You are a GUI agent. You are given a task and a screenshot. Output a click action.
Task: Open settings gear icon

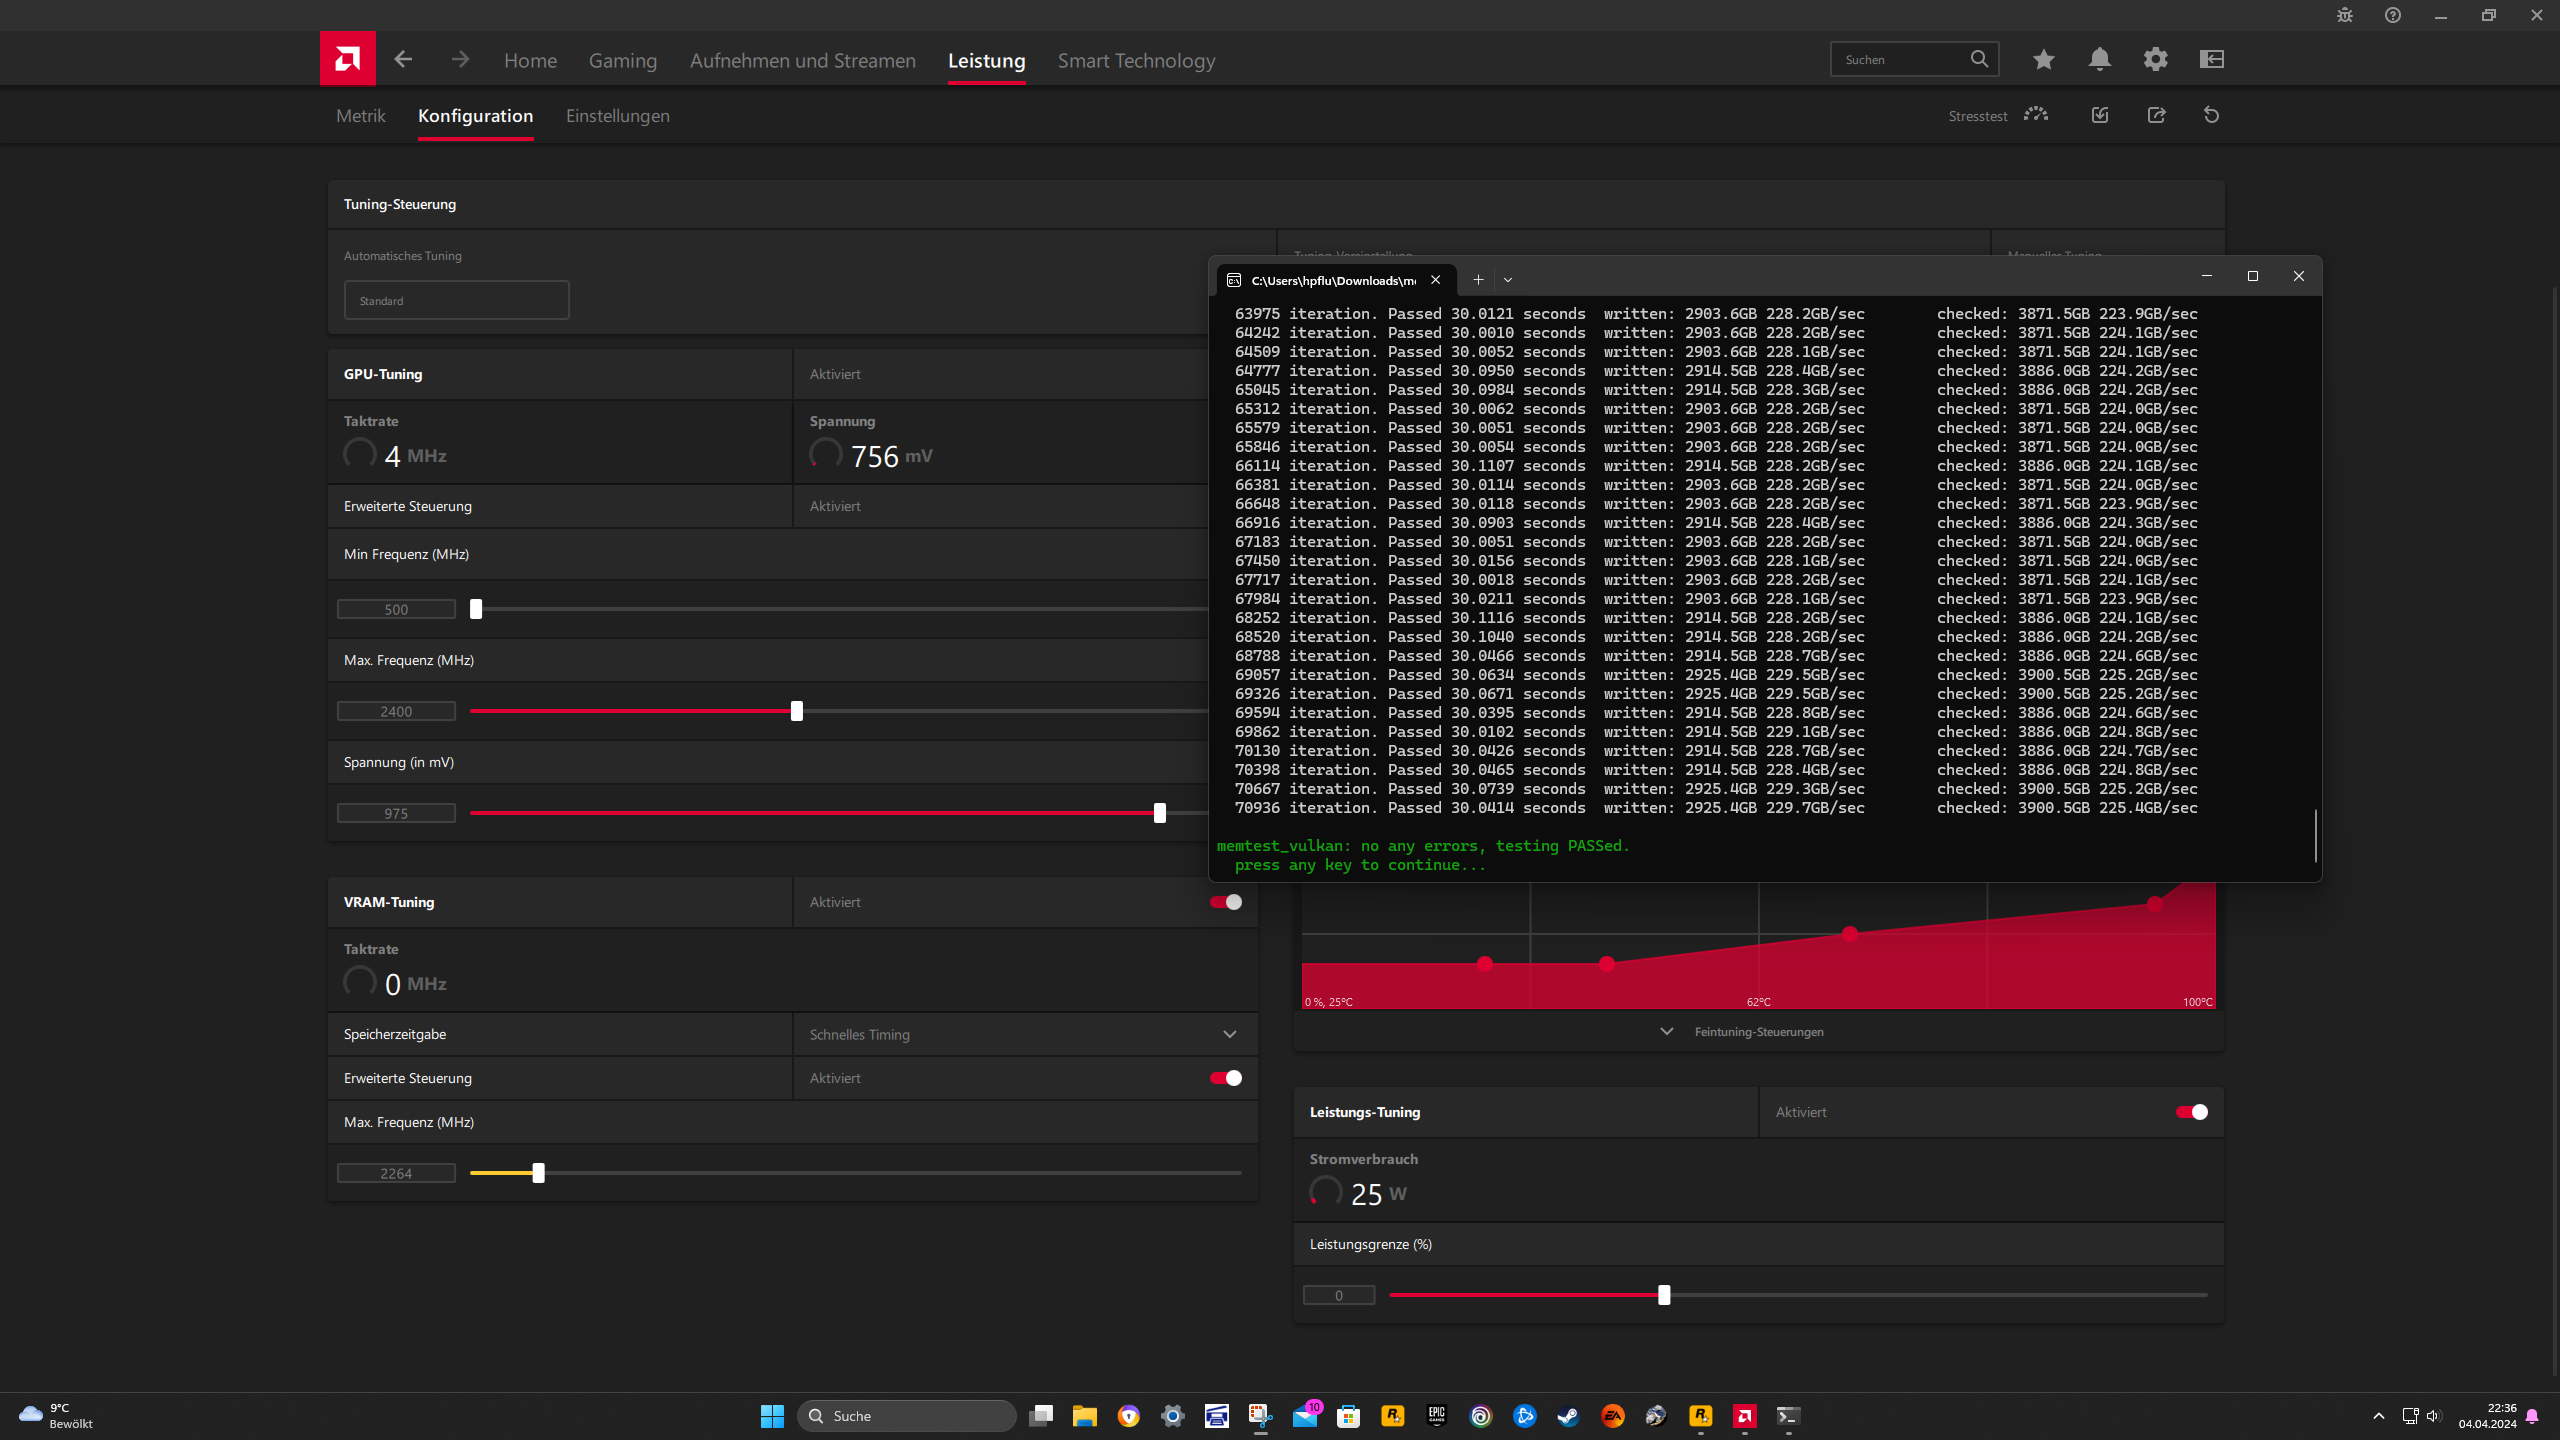click(x=2155, y=59)
